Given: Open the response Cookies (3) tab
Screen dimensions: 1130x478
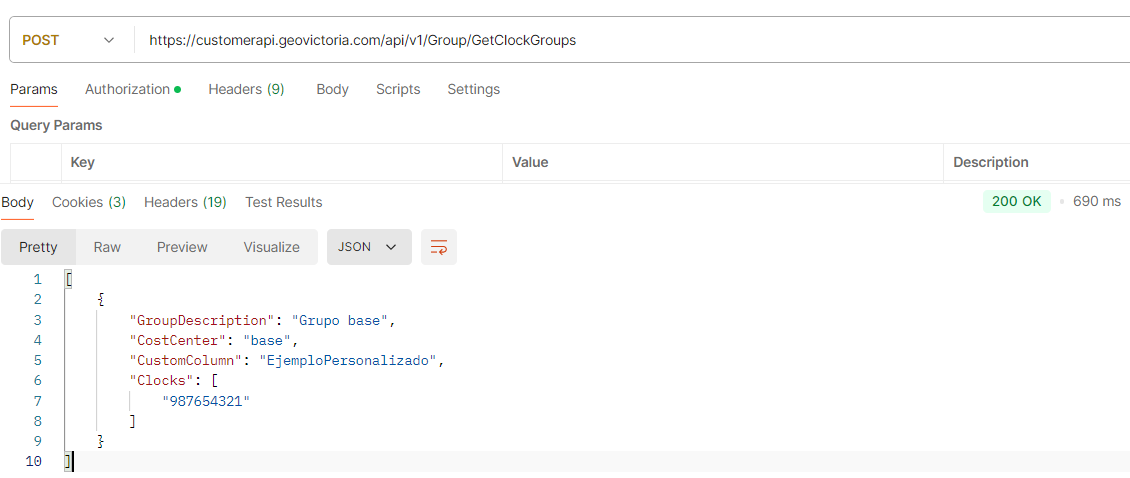Looking at the screenshot, I should (89, 202).
